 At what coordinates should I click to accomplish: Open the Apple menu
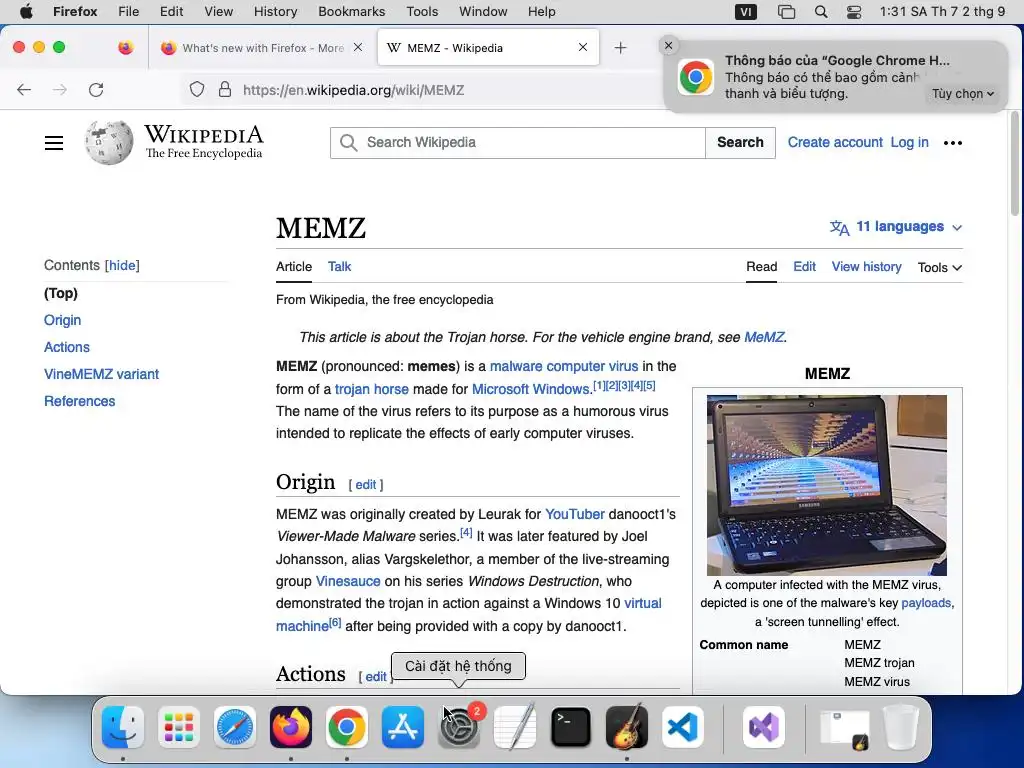point(26,12)
